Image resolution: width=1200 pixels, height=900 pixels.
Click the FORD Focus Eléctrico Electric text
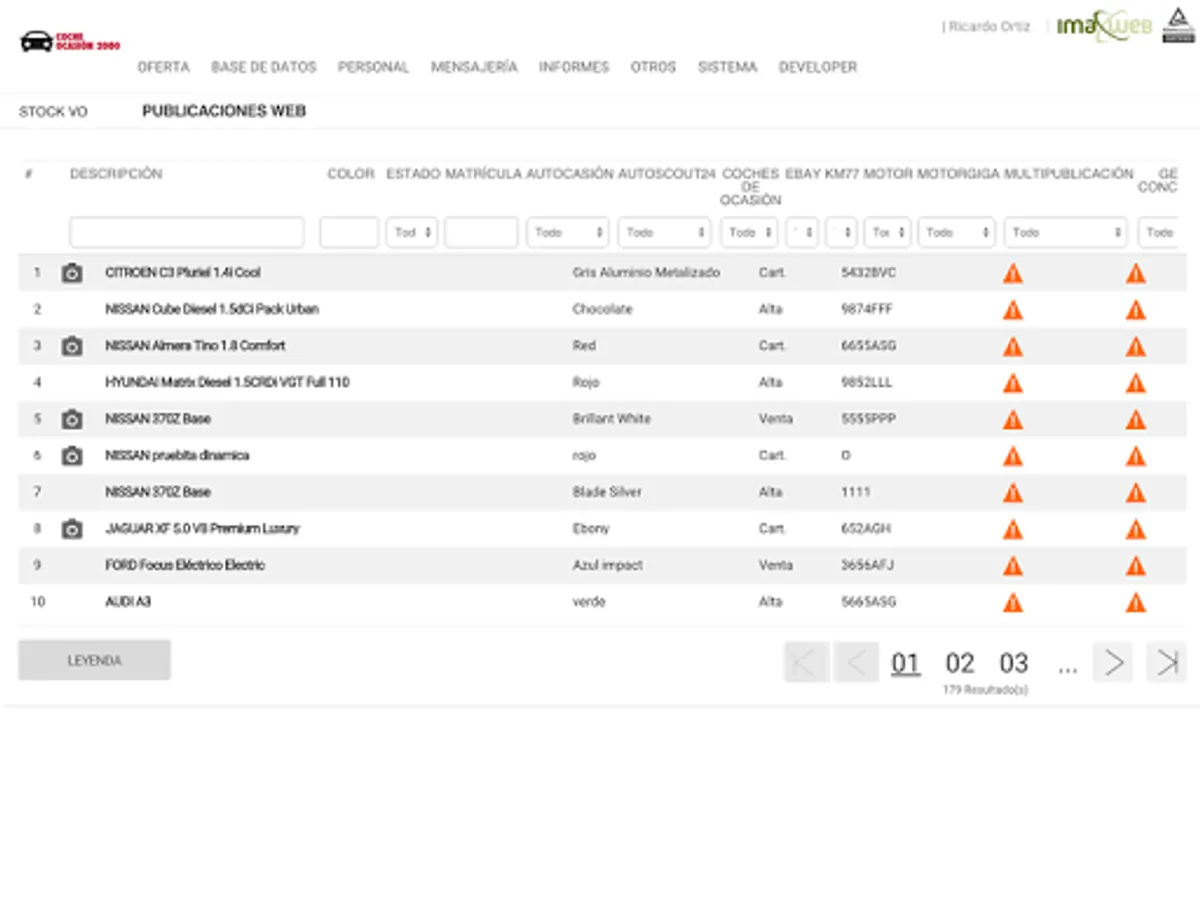click(x=185, y=566)
